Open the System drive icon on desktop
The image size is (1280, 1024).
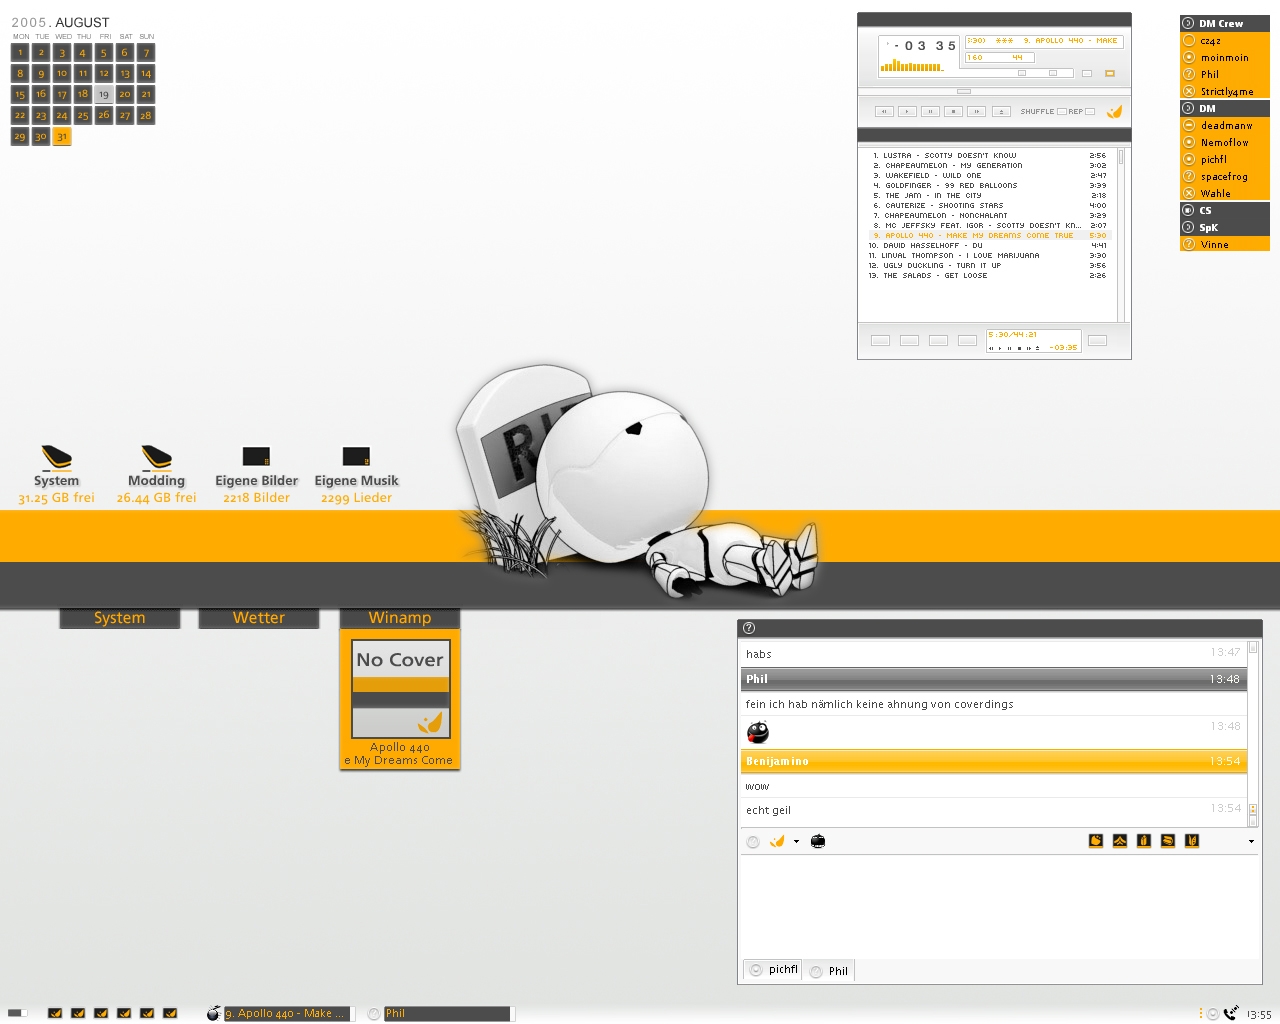[x=56, y=458]
